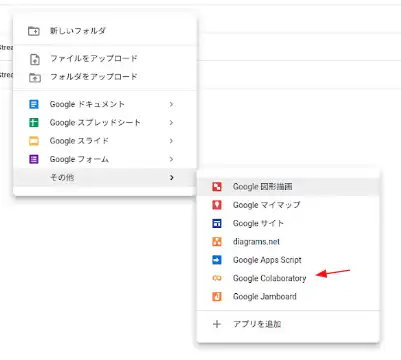Click the plus icon for adding apps
This screenshot has width=401, height=360.
point(217,324)
